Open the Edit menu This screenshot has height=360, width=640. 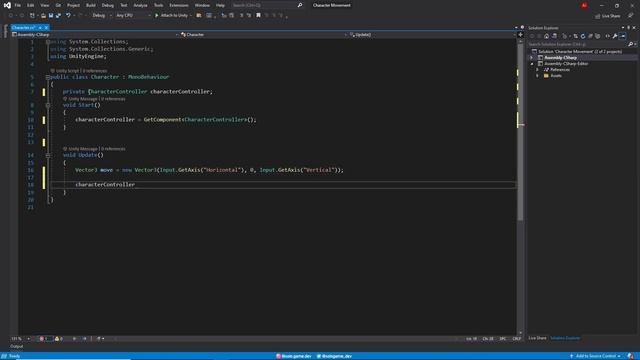pos(31,5)
